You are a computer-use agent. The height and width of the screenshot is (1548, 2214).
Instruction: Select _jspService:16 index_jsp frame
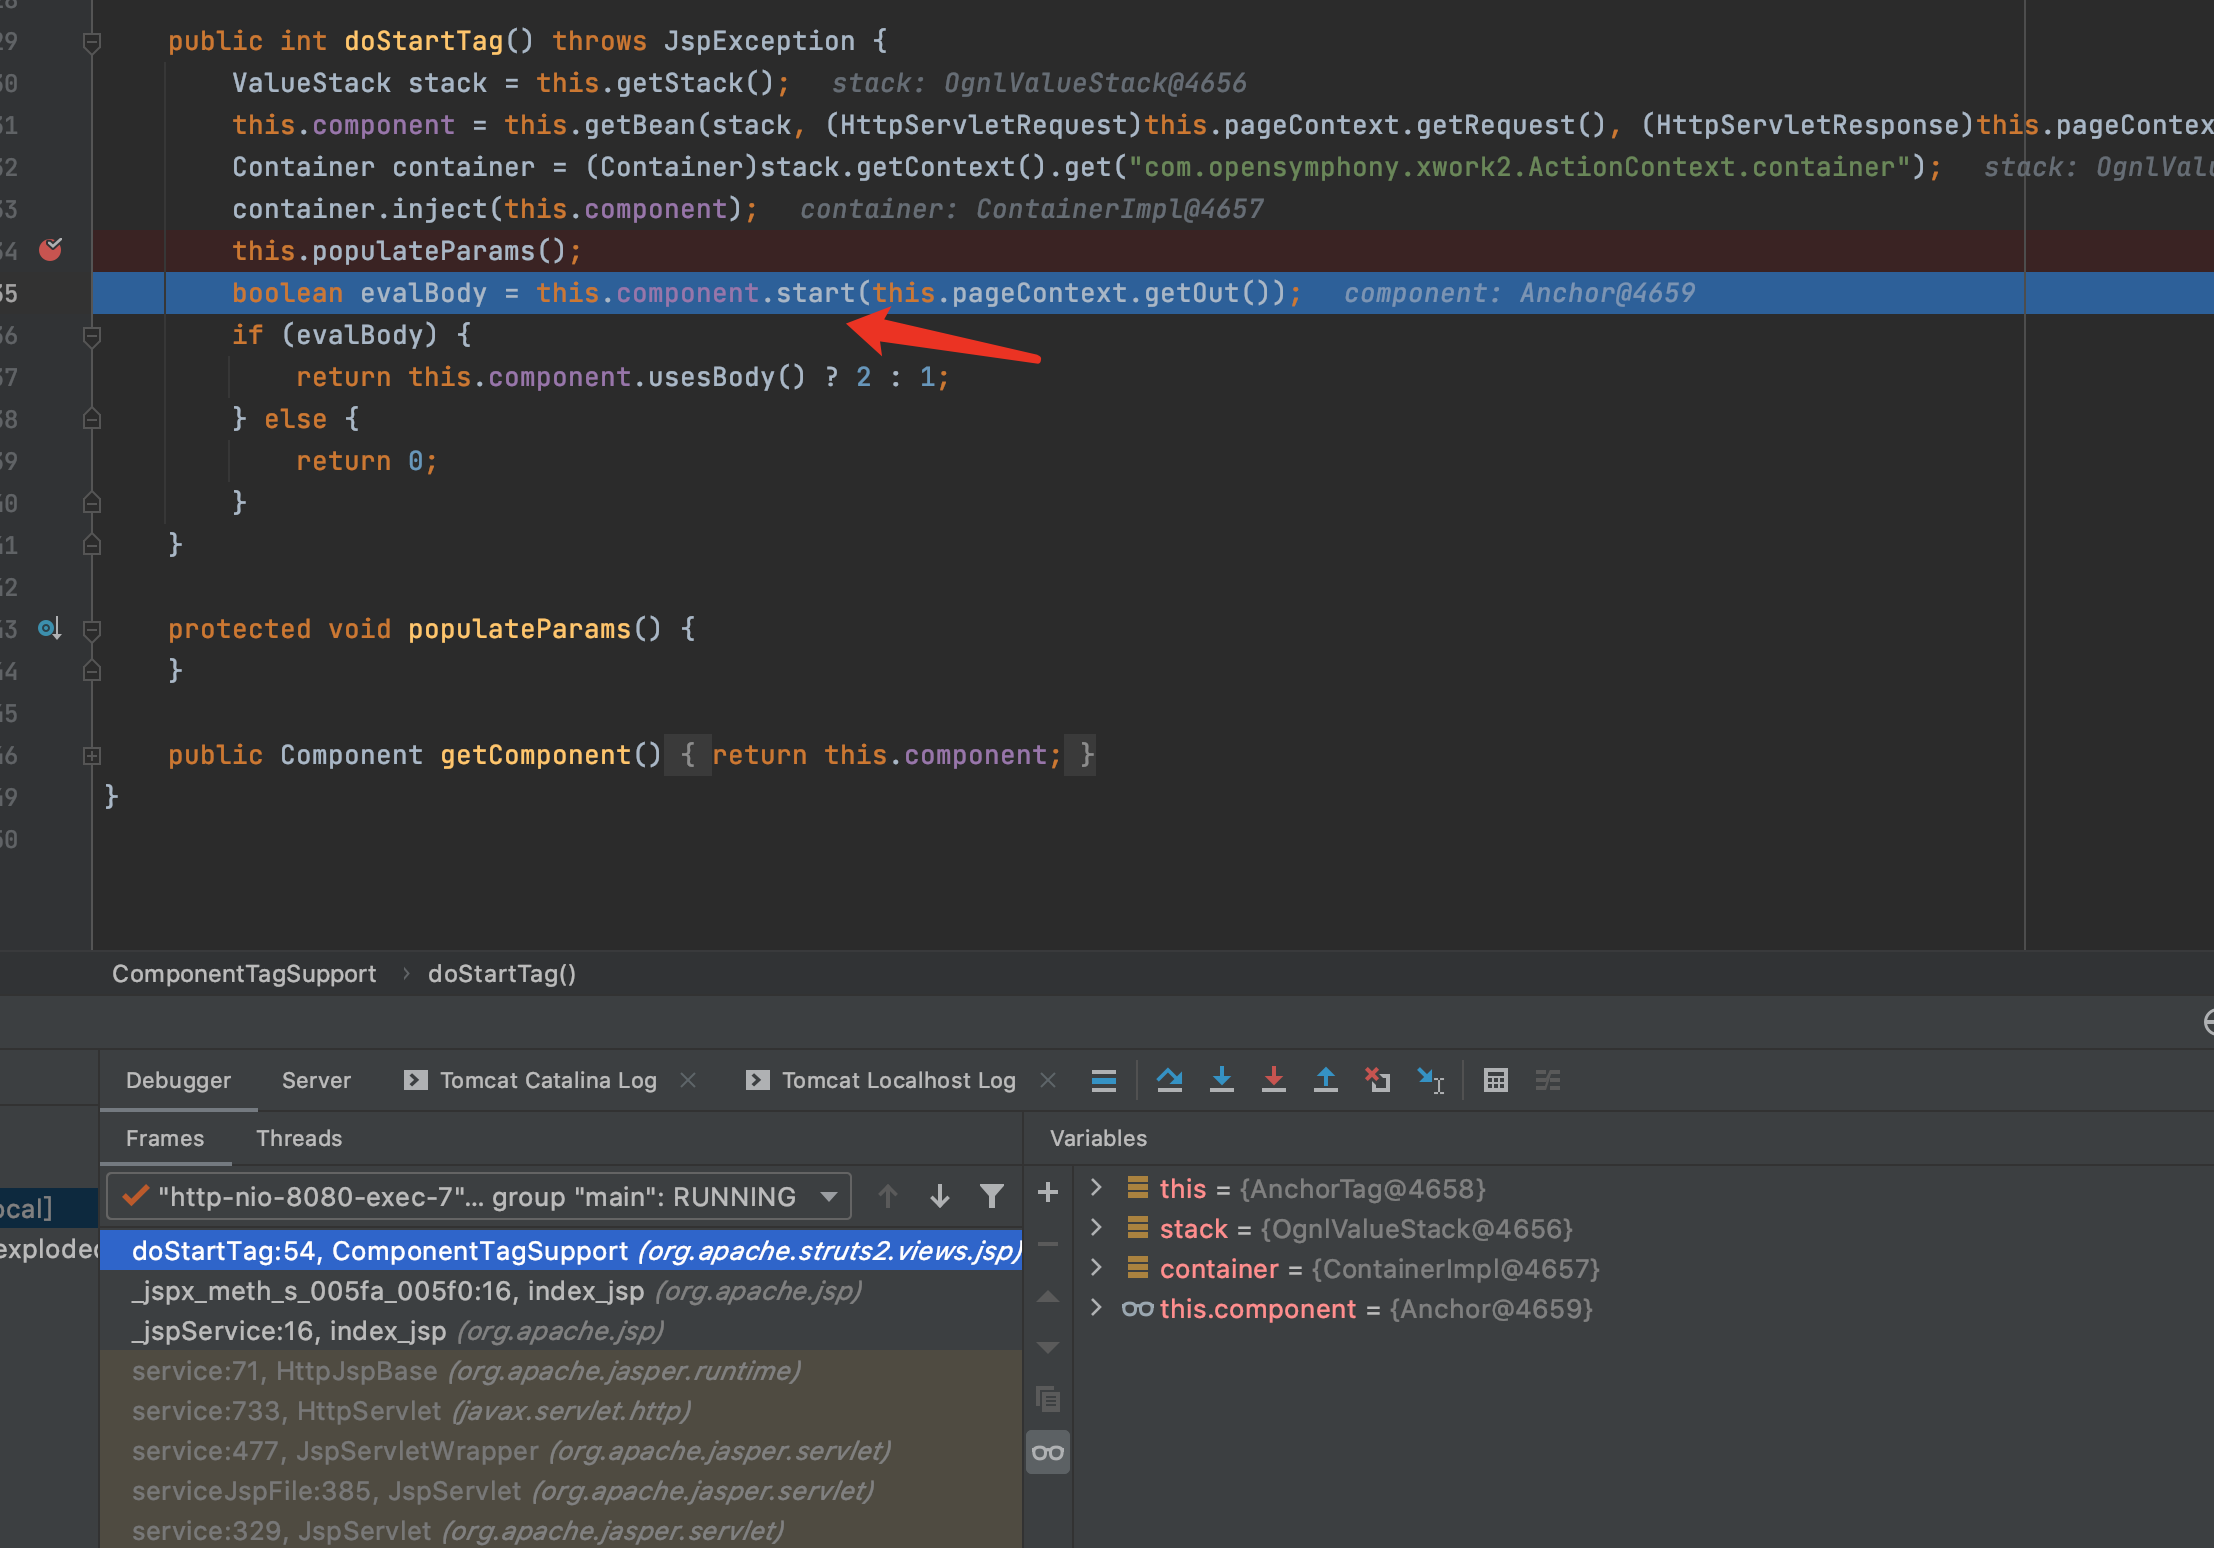click(561, 1331)
